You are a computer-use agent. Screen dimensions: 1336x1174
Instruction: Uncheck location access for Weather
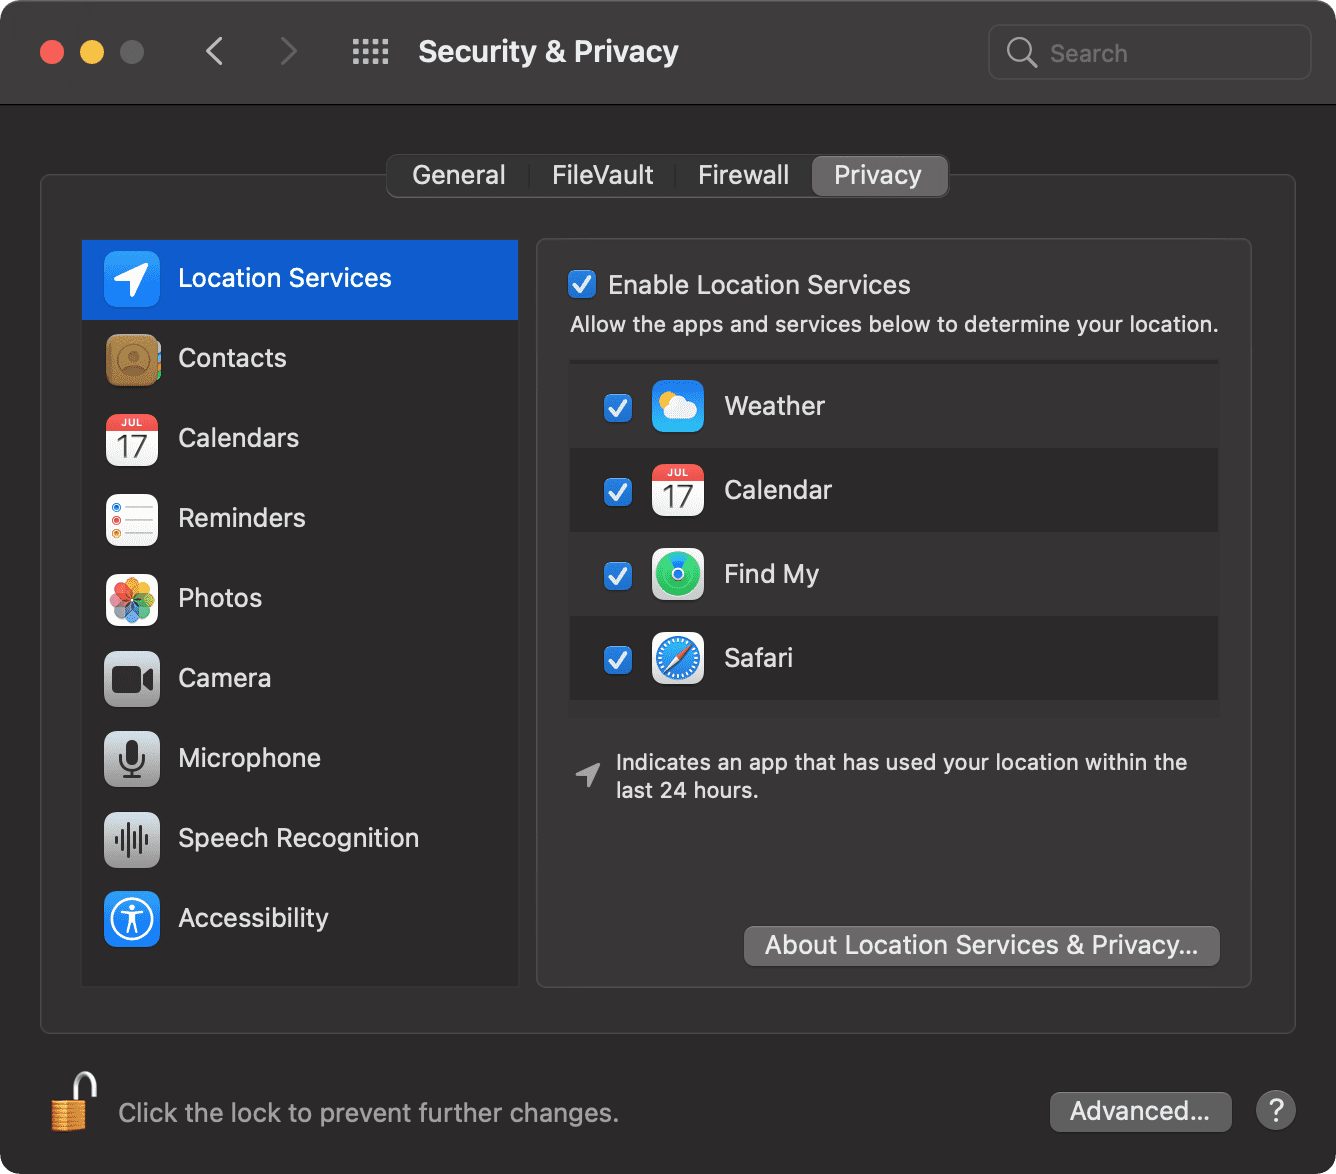(x=617, y=407)
